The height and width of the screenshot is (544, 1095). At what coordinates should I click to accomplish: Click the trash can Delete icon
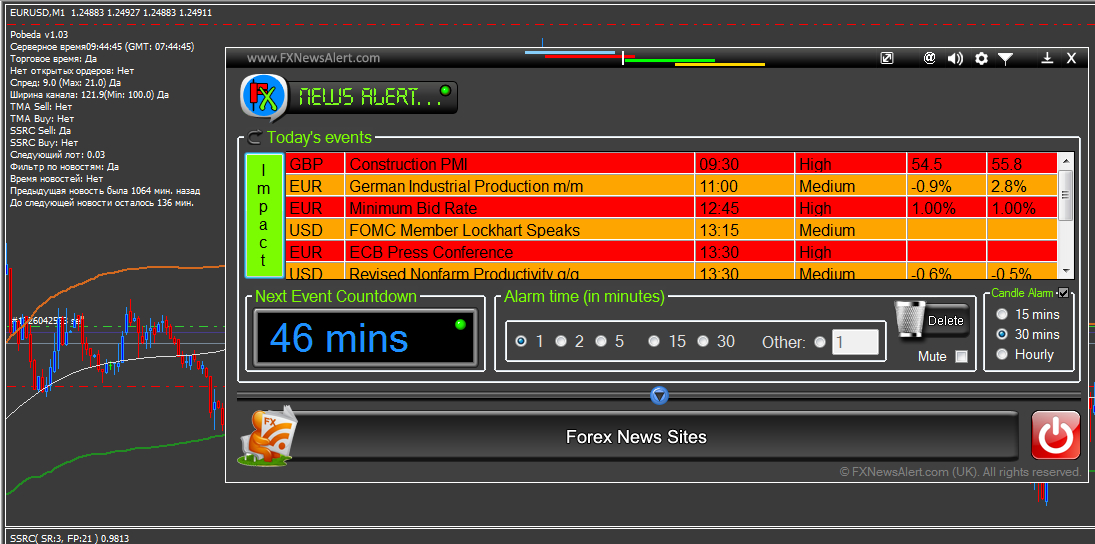coord(908,321)
